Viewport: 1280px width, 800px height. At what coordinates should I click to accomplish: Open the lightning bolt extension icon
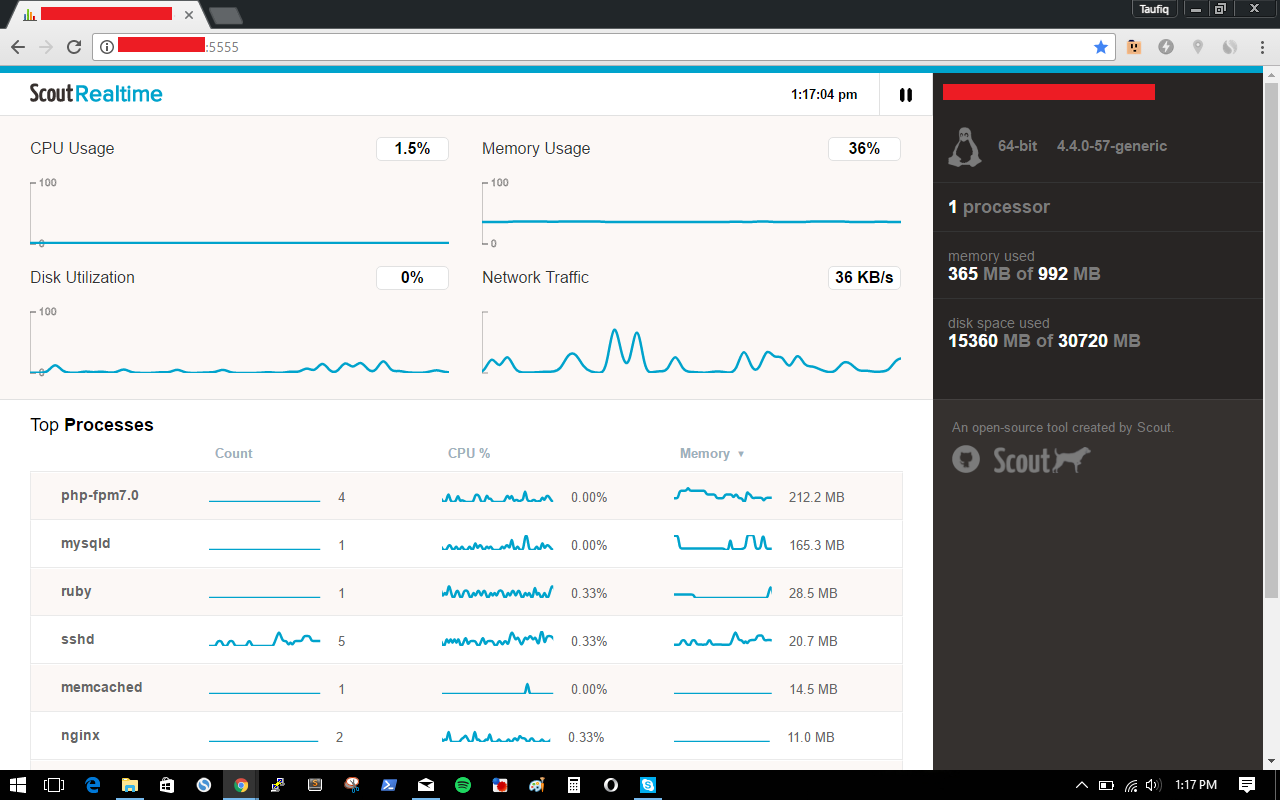(x=1166, y=47)
